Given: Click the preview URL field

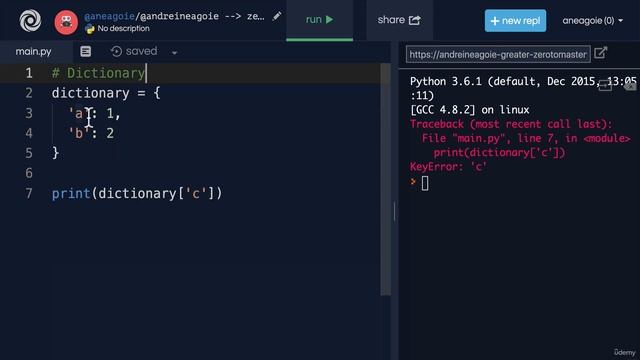Looking at the screenshot, I should click(498, 54).
